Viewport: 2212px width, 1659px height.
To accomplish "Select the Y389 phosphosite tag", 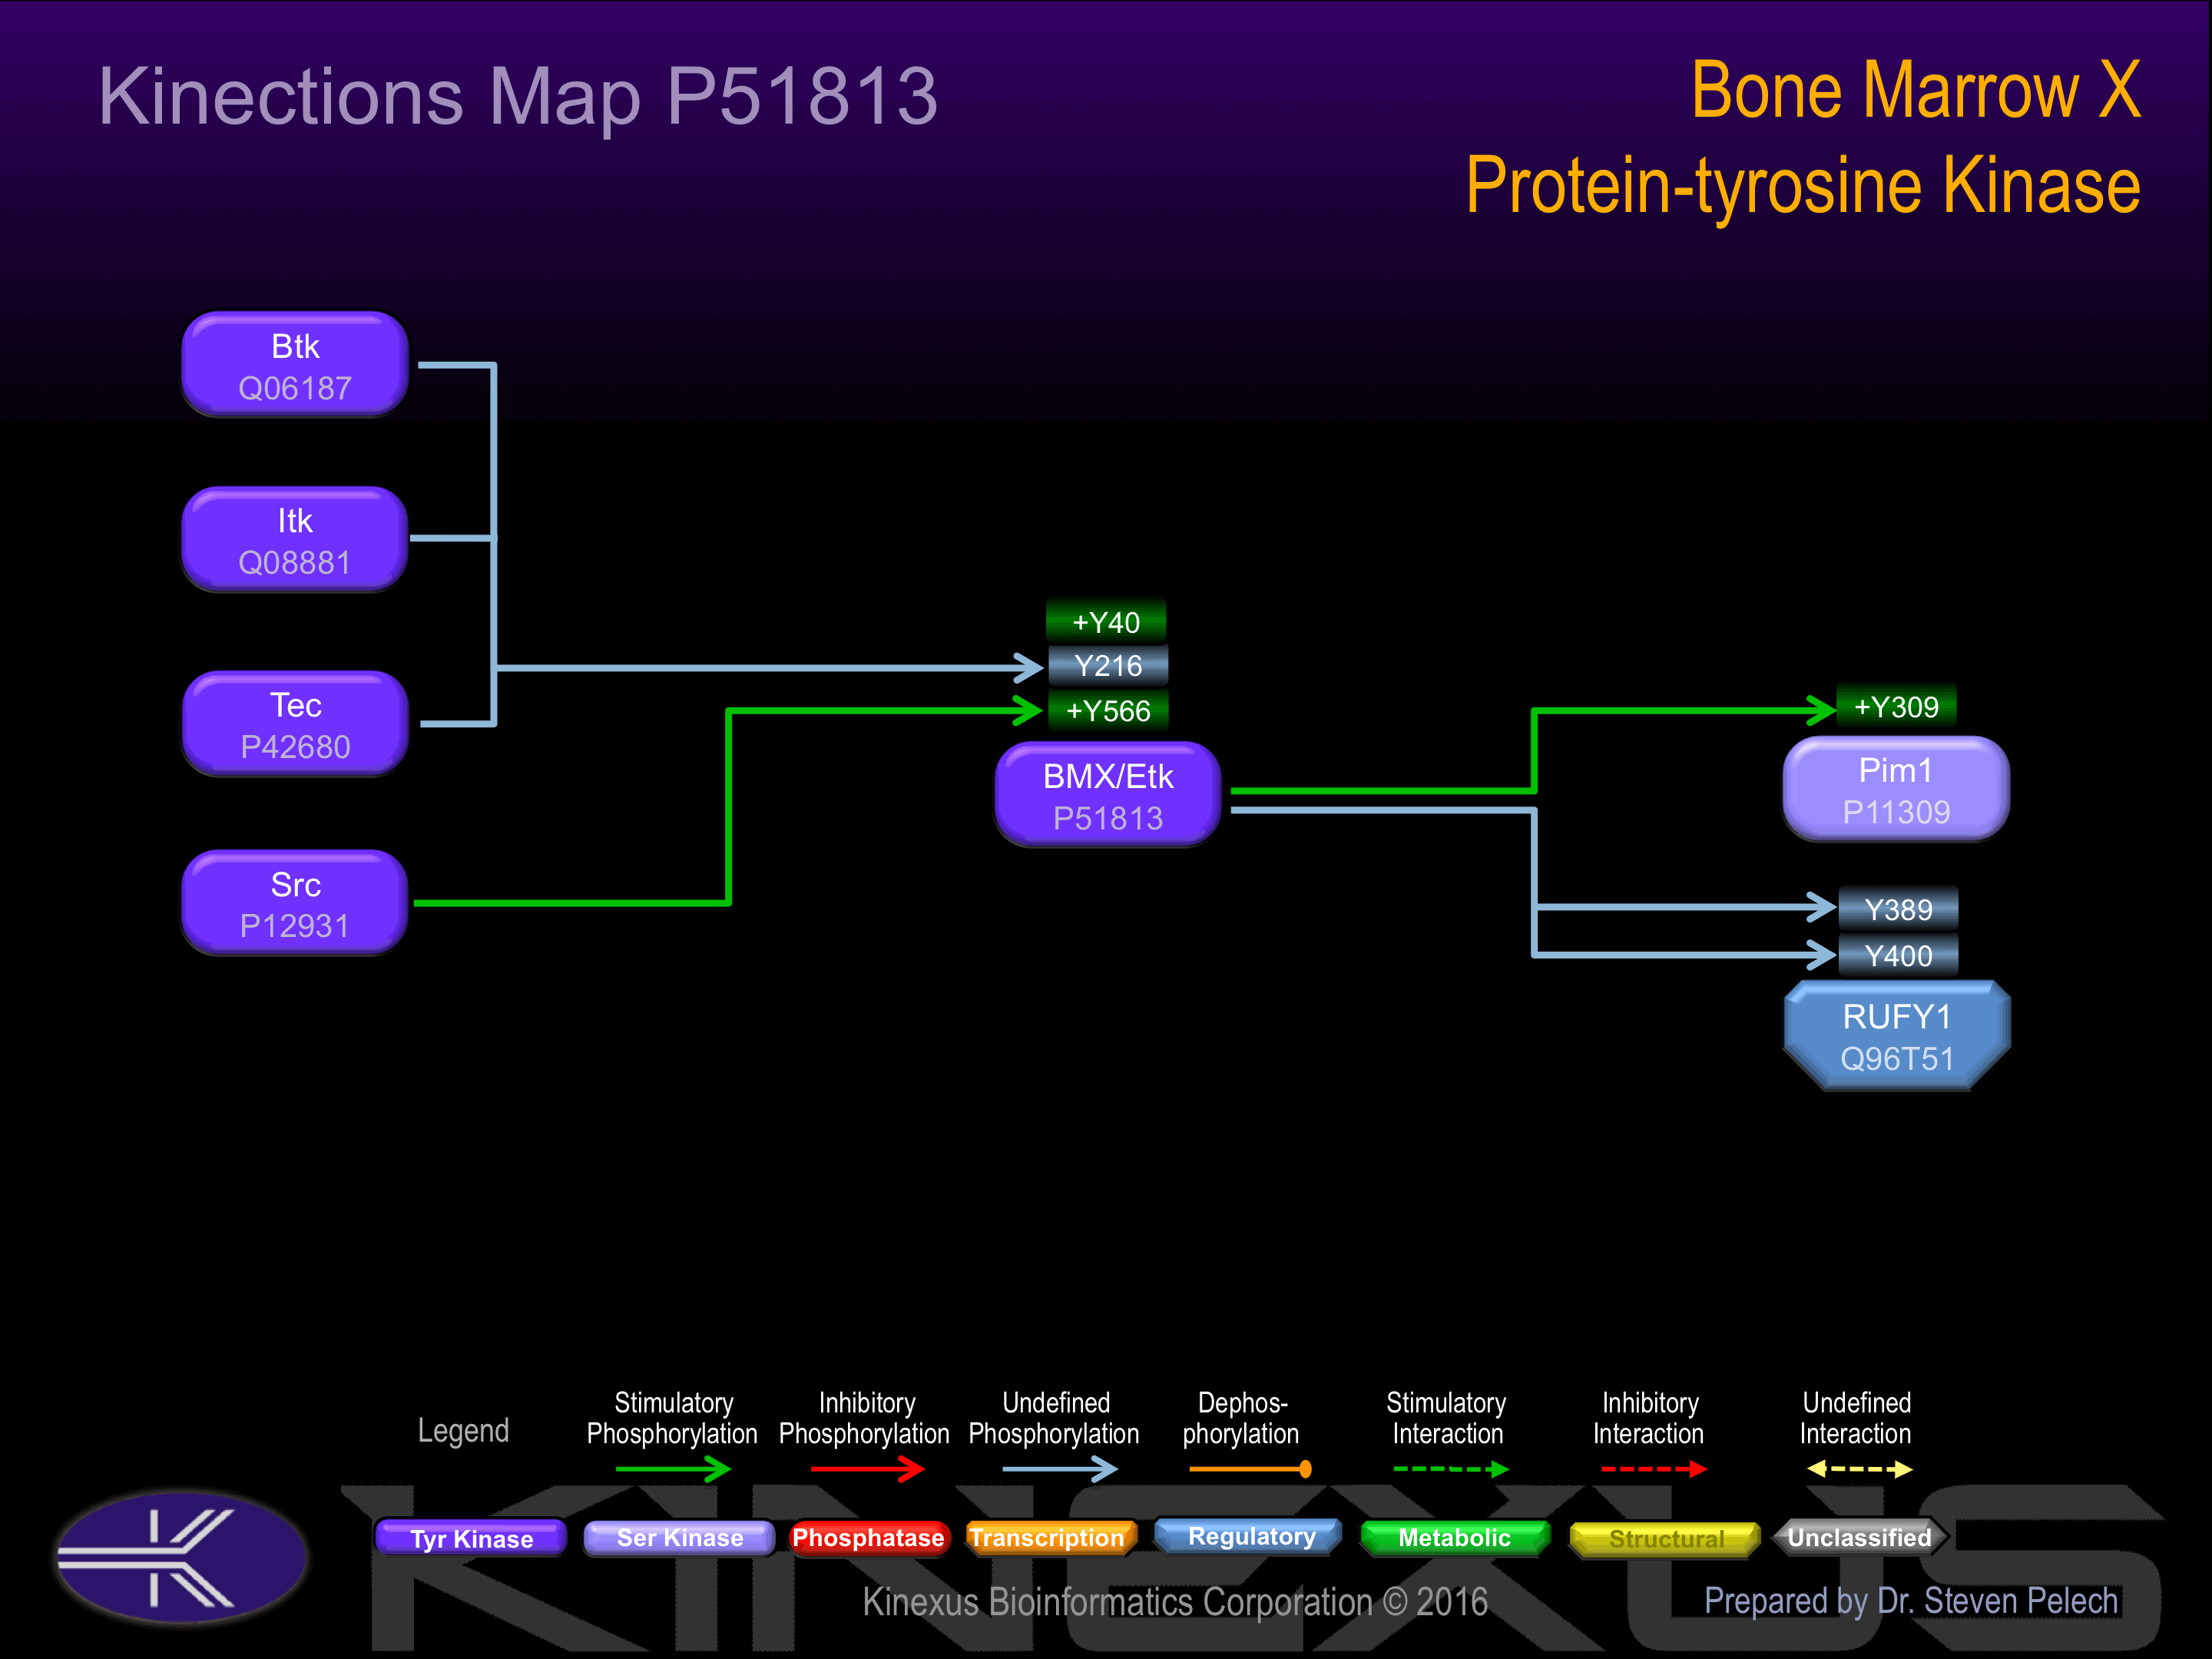I will point(1897,909).
